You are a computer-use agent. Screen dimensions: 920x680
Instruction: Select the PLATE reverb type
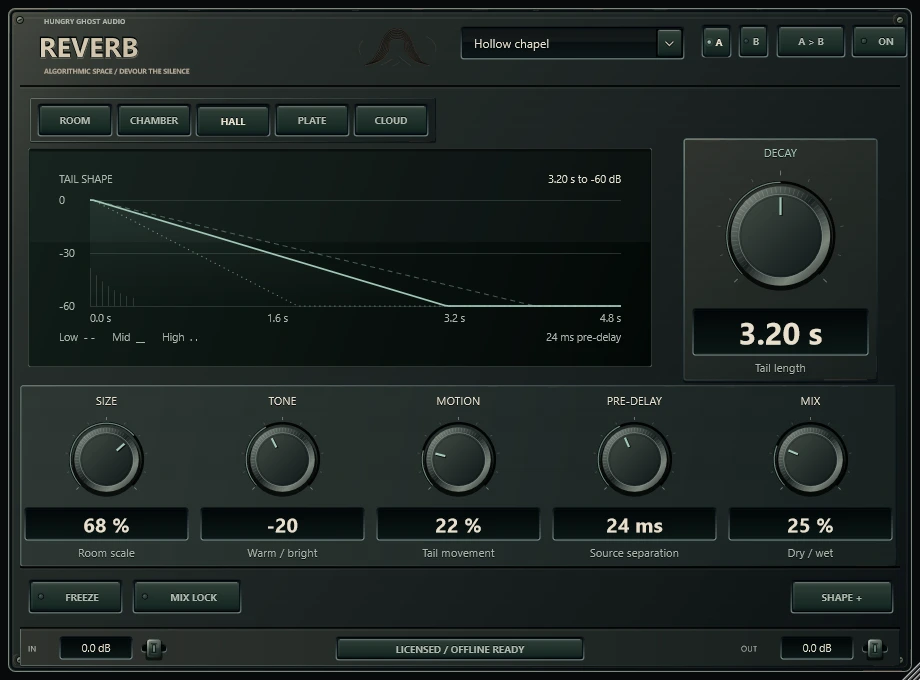pyautogui.click(x=312, y=120)
